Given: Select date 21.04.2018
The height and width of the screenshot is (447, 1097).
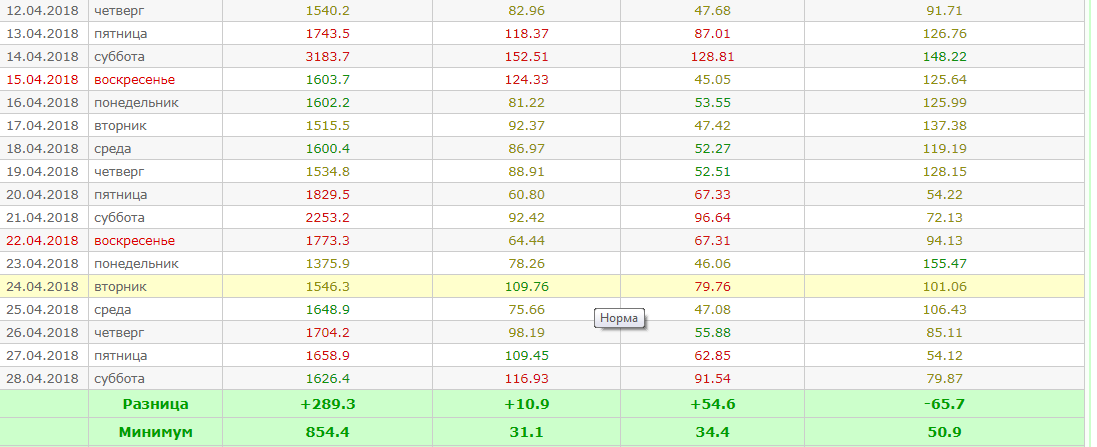Looking at the screenshot, I should 43,218.
